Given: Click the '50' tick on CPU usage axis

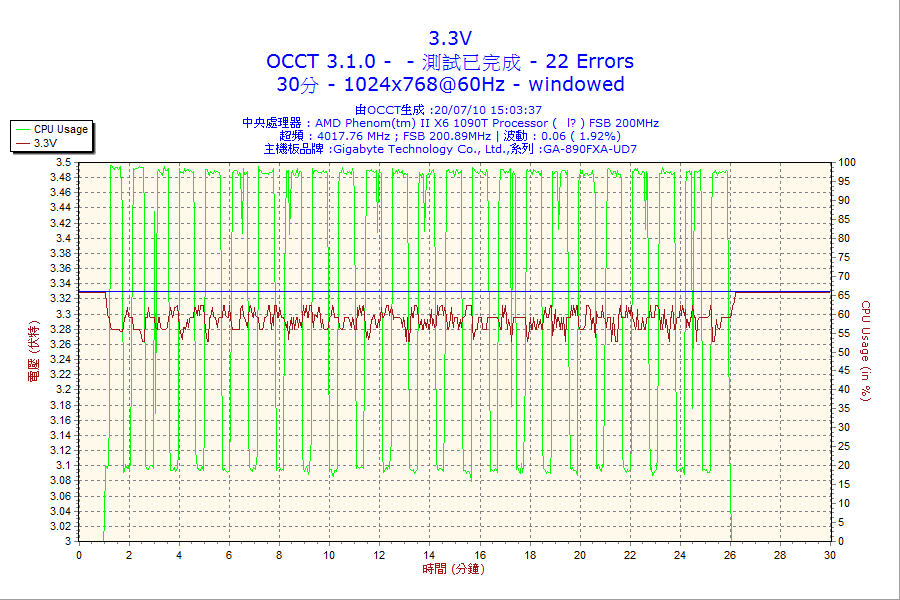Looking at the screenshot, I should tap(844, 352).
